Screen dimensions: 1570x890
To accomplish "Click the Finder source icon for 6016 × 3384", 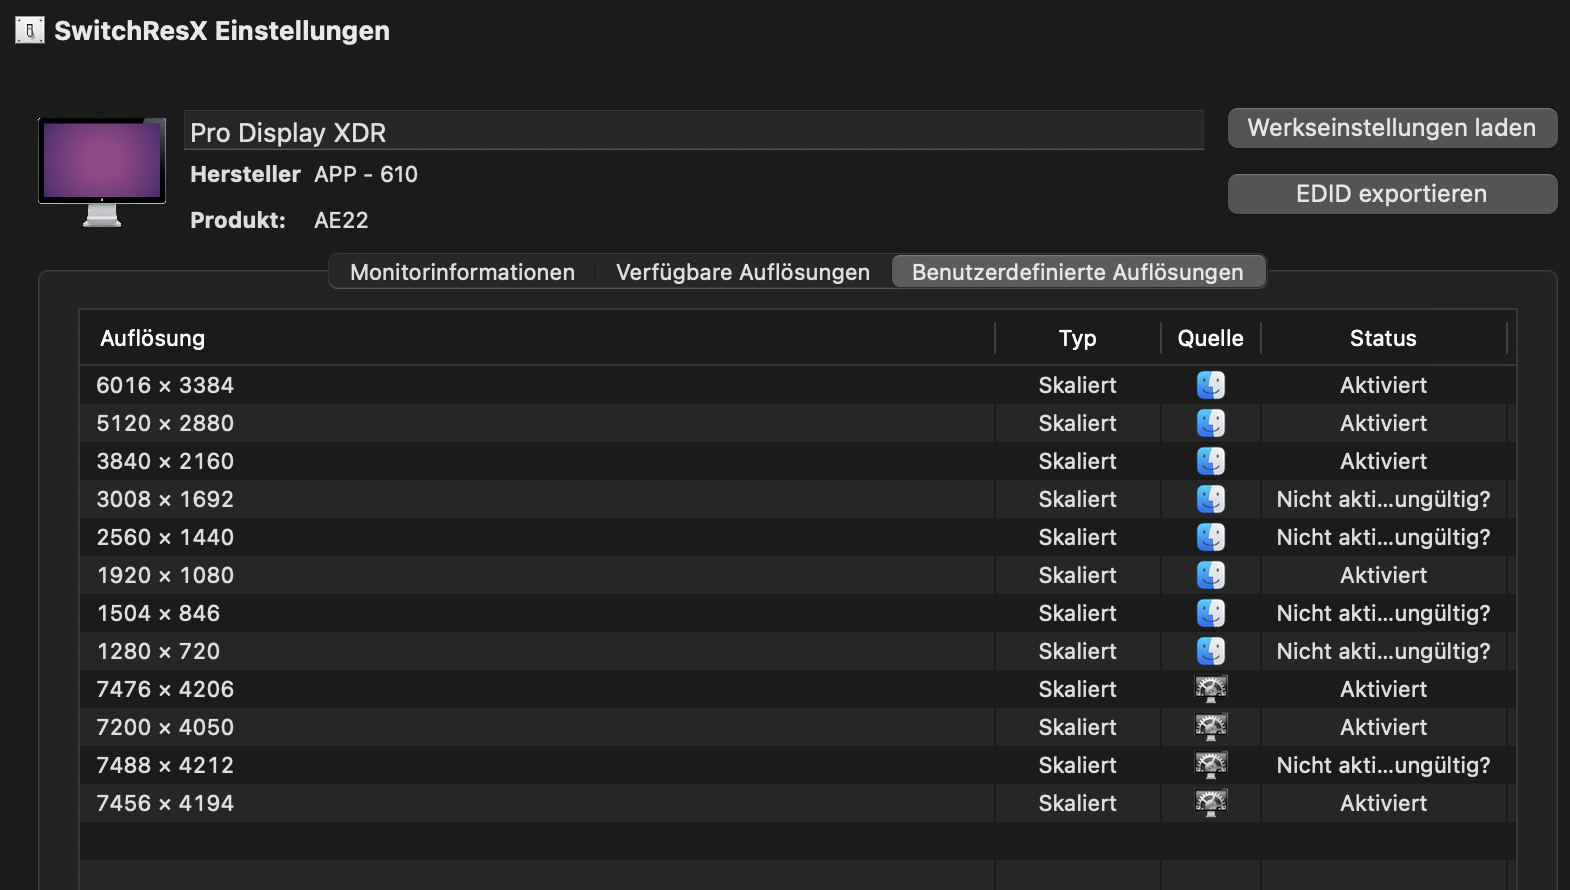I will pos(1210,385).
